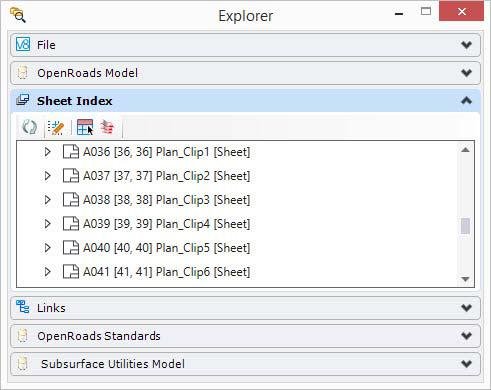Click the table selection icon in toolbar

[85, 127]
